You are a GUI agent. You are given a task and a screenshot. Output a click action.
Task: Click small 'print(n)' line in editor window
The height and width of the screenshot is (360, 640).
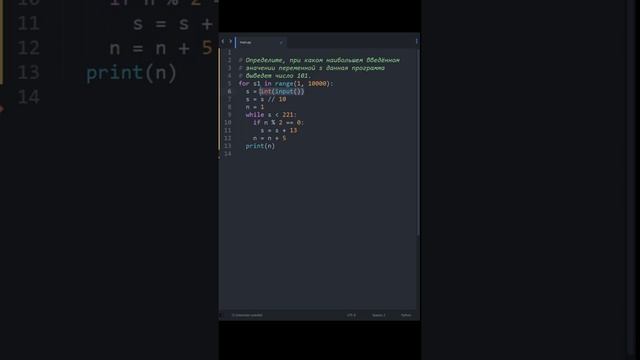(260, 146)
